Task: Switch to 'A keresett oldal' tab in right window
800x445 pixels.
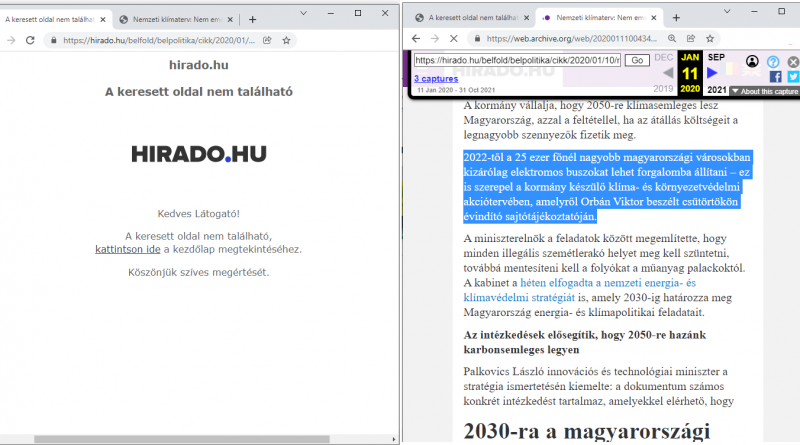Action: tap(473, 17)
